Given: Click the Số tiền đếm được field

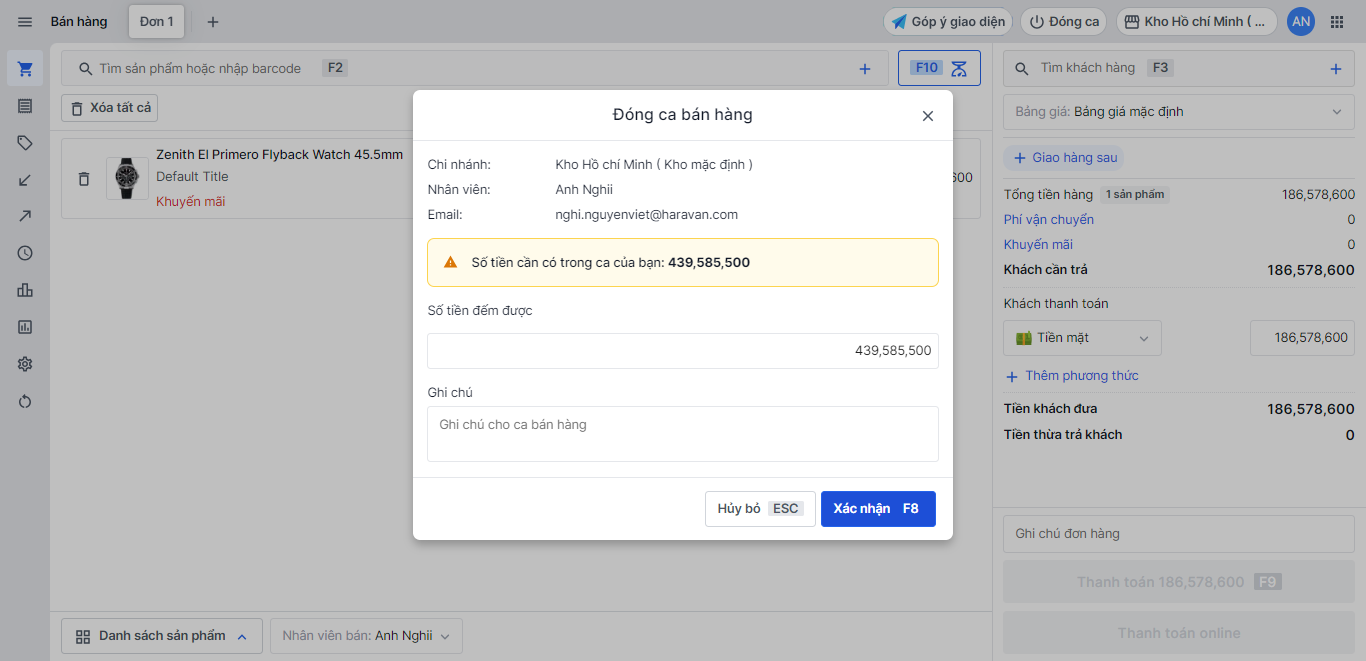Looking at the screenshot, I should [682, 351].
